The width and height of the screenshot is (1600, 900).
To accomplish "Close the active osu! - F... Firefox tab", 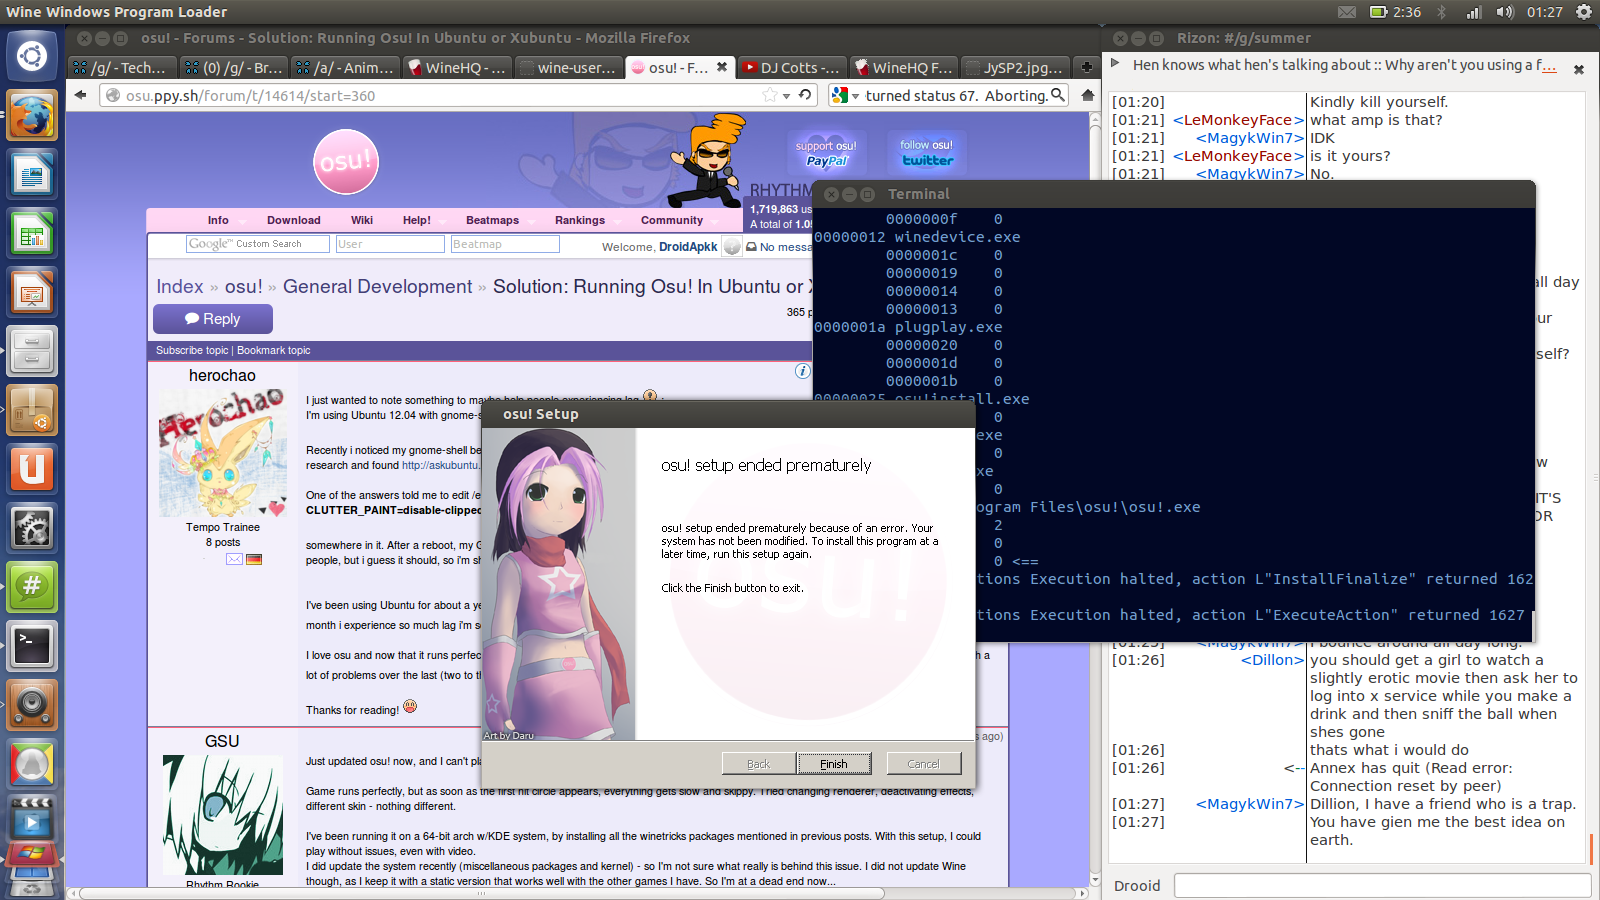I will tap(722, 67).
